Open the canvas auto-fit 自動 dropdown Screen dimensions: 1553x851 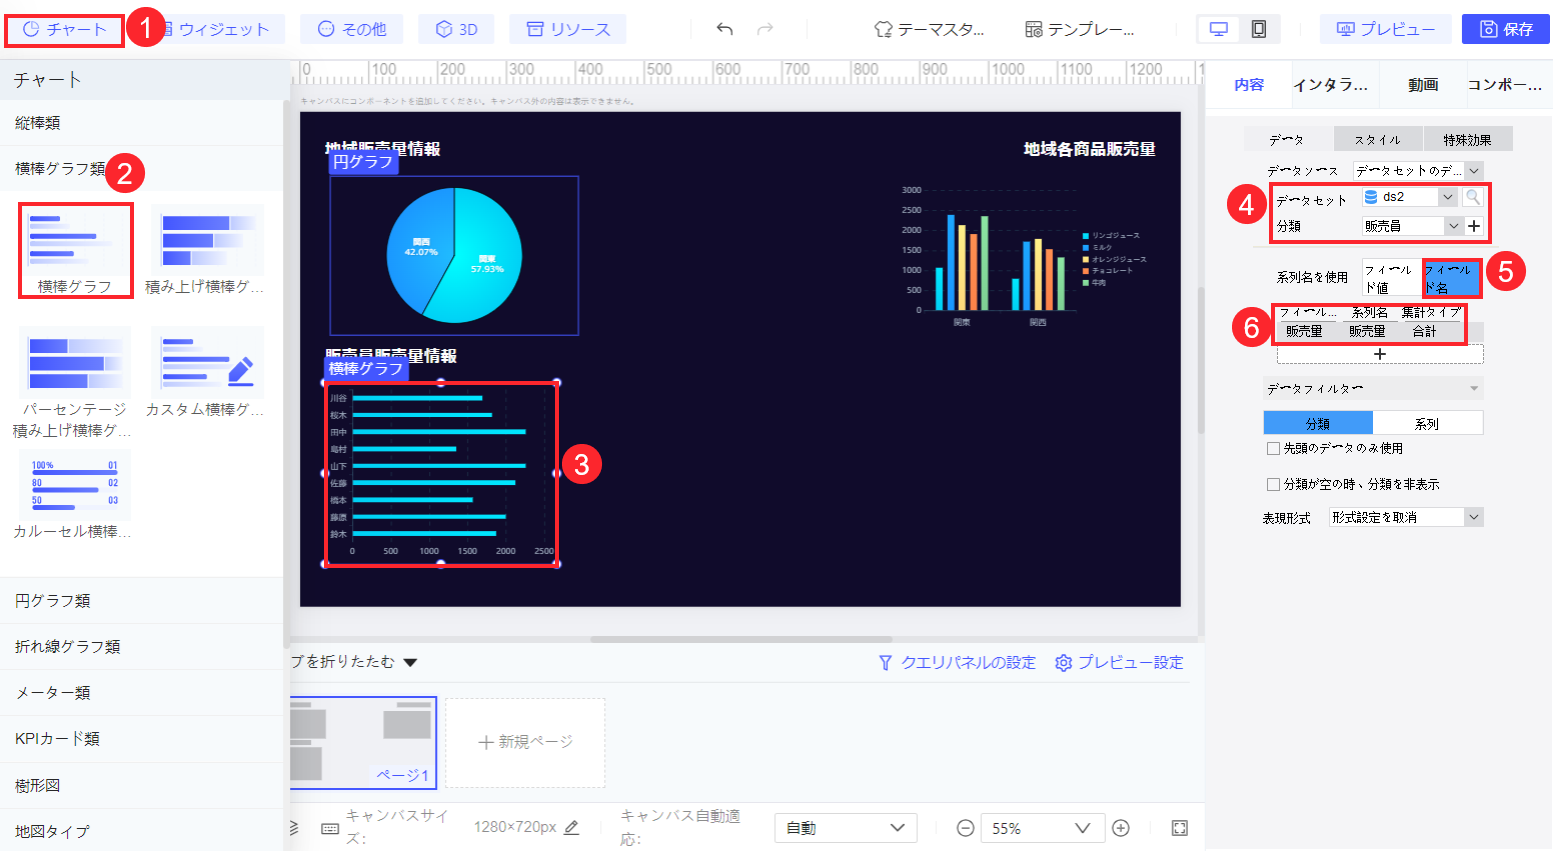(845, 828)
